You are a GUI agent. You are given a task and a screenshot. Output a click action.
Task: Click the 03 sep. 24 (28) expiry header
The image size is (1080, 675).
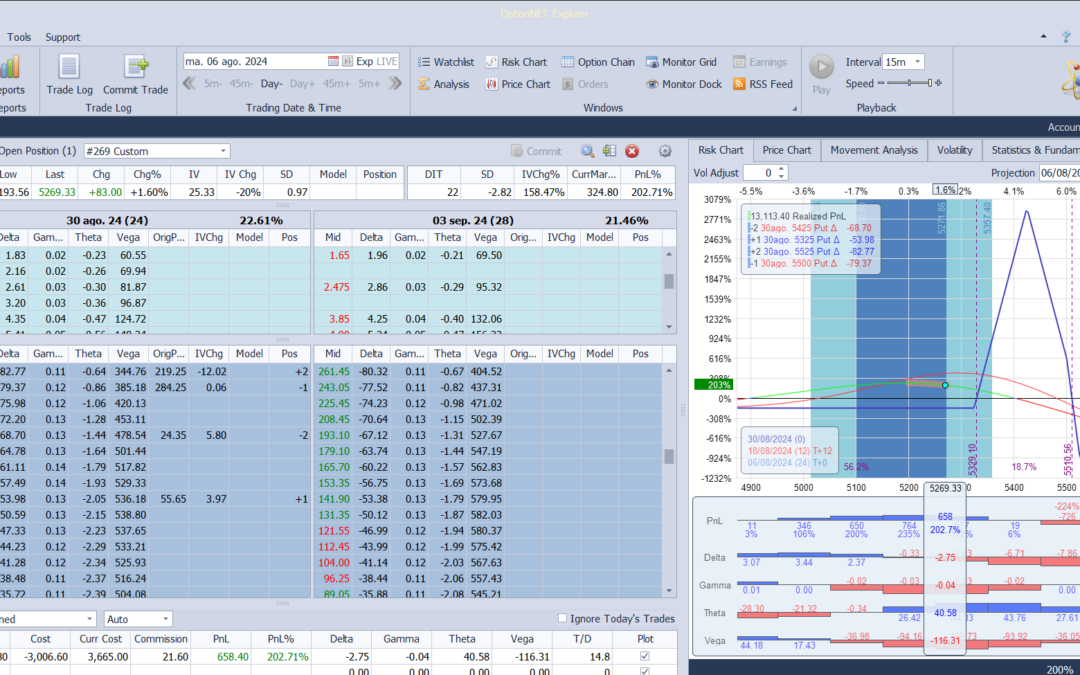[473, 220]
